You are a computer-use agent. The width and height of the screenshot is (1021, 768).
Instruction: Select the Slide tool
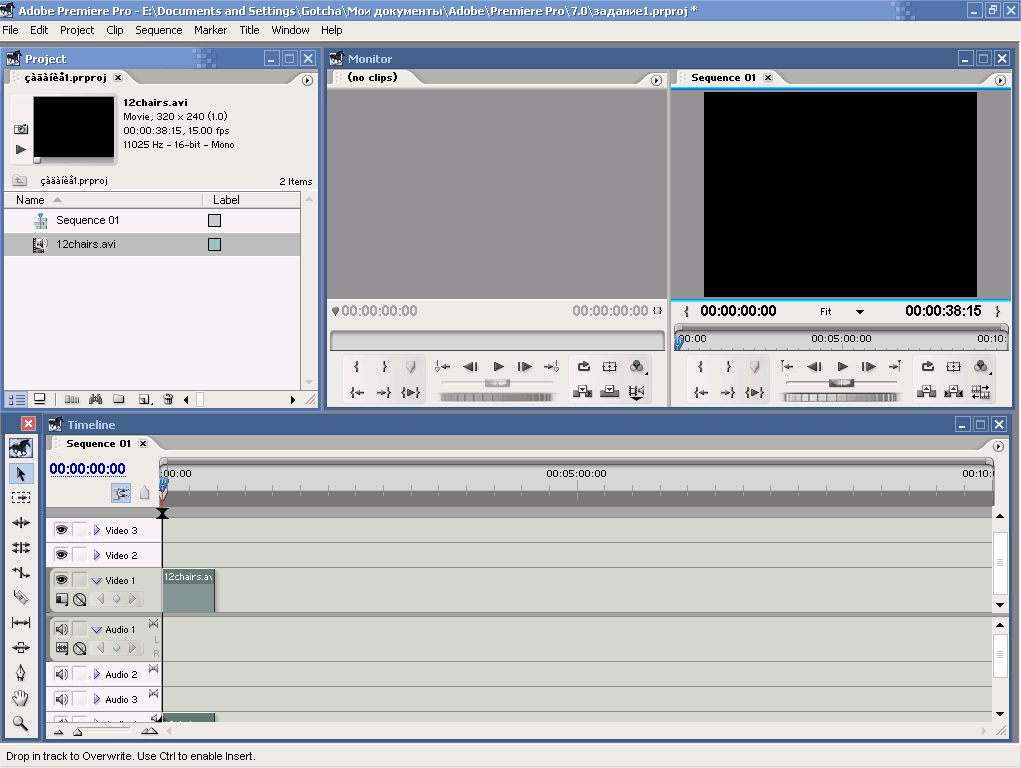coord(21,647)
